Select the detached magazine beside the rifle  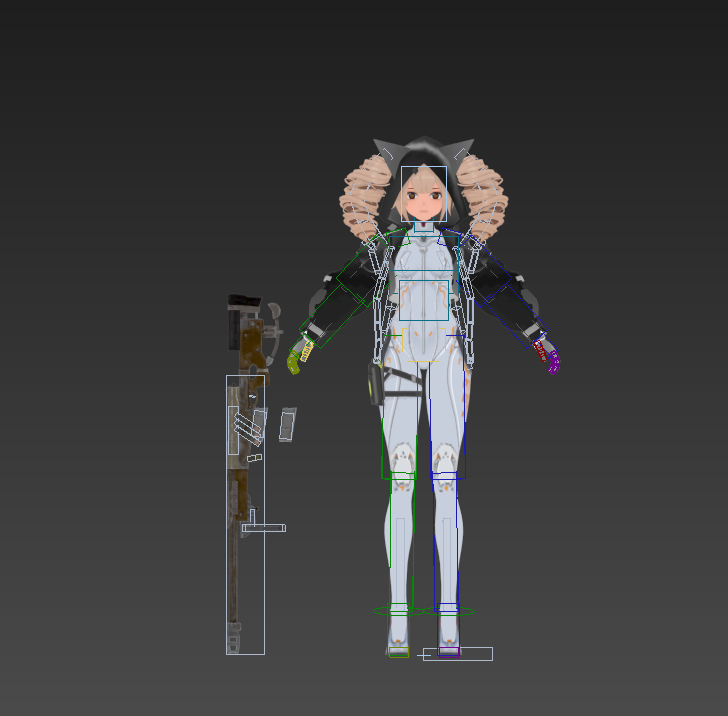coord(288,425)
